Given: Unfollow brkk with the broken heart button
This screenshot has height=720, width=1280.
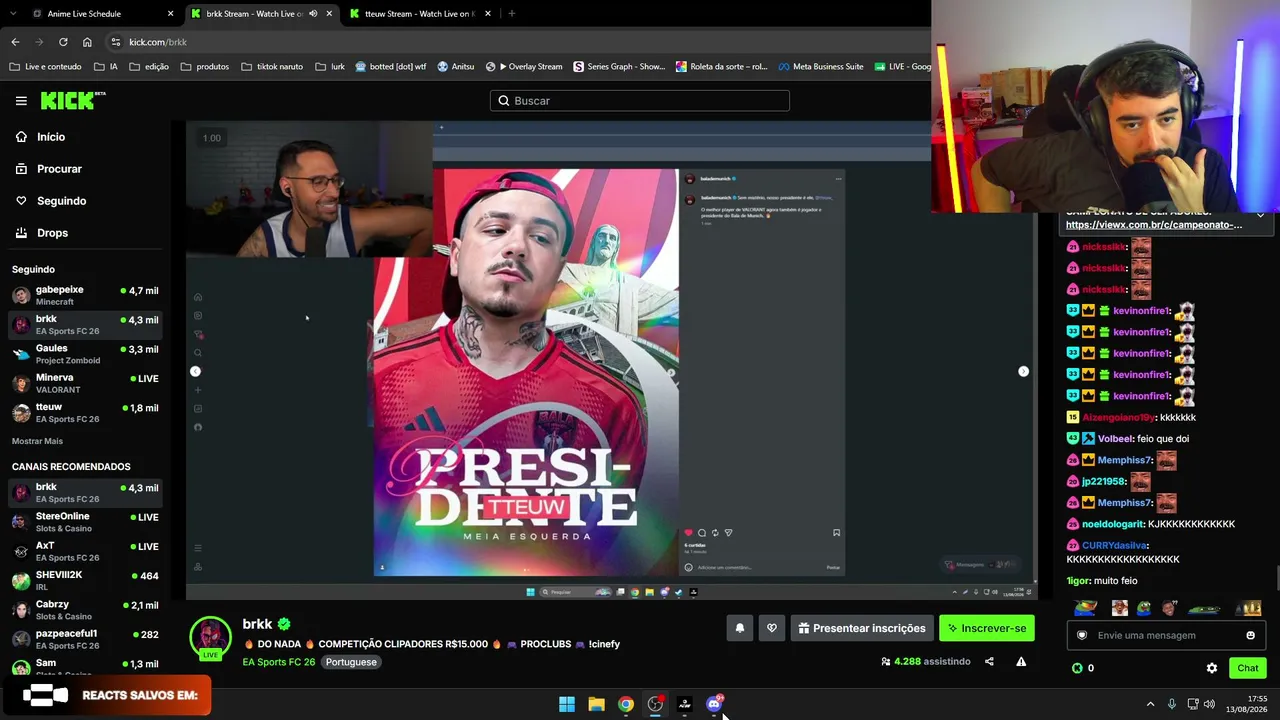Looking at the screenshot, I should [772, 628].
